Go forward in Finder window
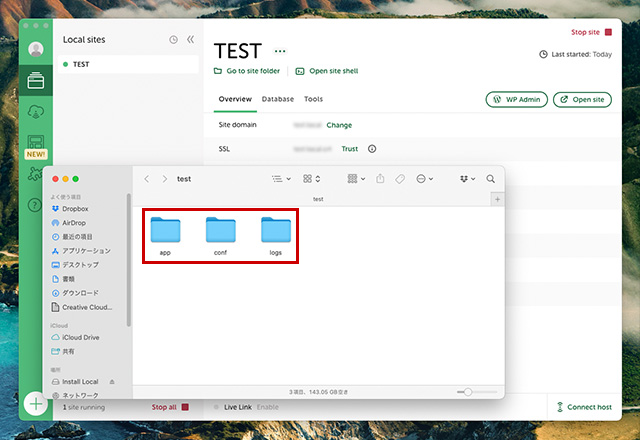 (164, 179)
